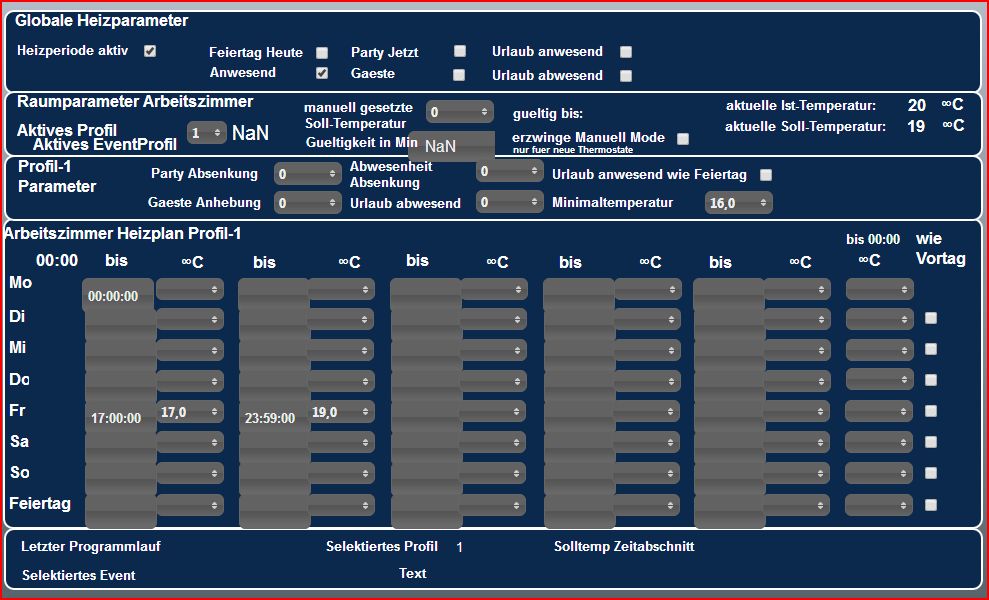The height and width of the screenshot is (600, 989).
Task: Click the aktuelle Soll-Temperatur value 19
Action: 916,126
